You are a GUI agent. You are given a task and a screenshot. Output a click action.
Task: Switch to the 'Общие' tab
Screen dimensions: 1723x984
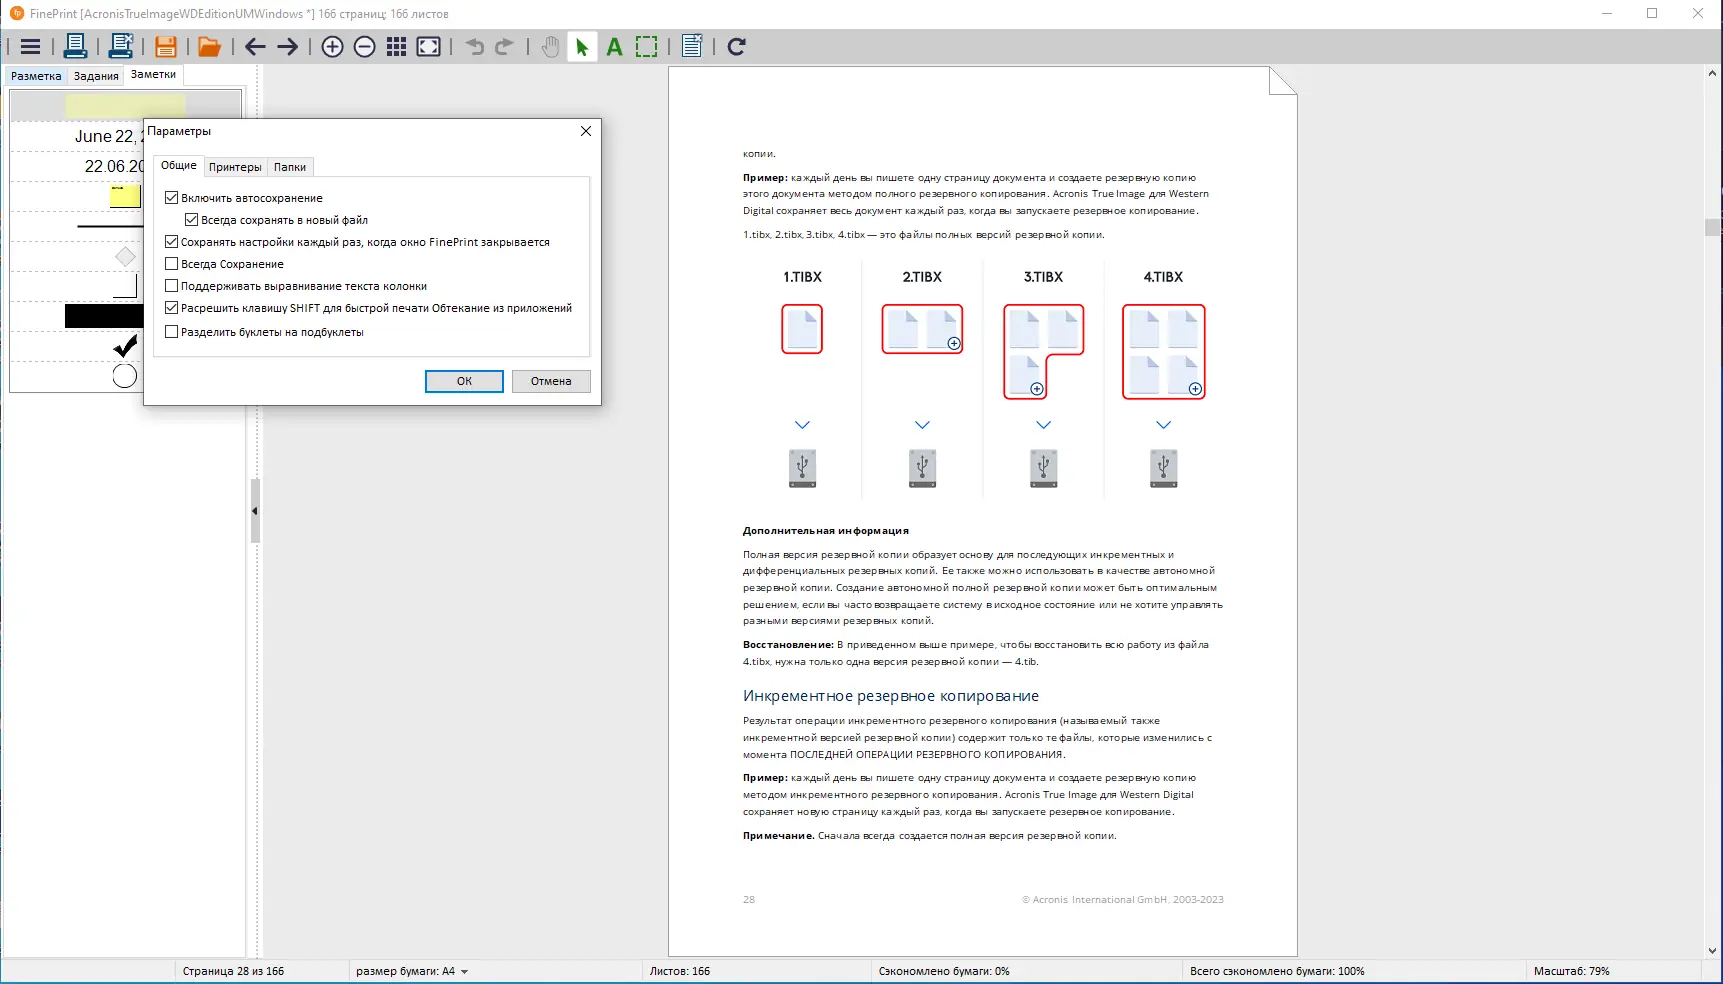(x=179, y=166)
